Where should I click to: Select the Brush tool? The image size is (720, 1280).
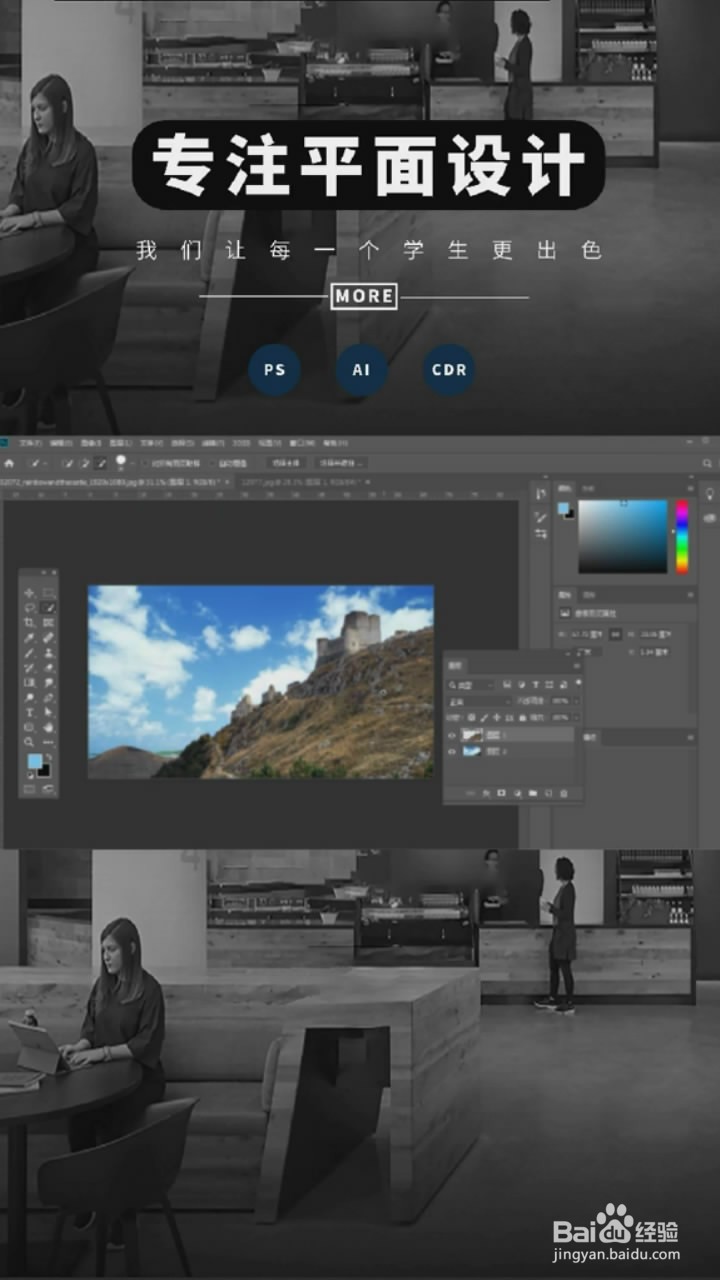(29, 653)
